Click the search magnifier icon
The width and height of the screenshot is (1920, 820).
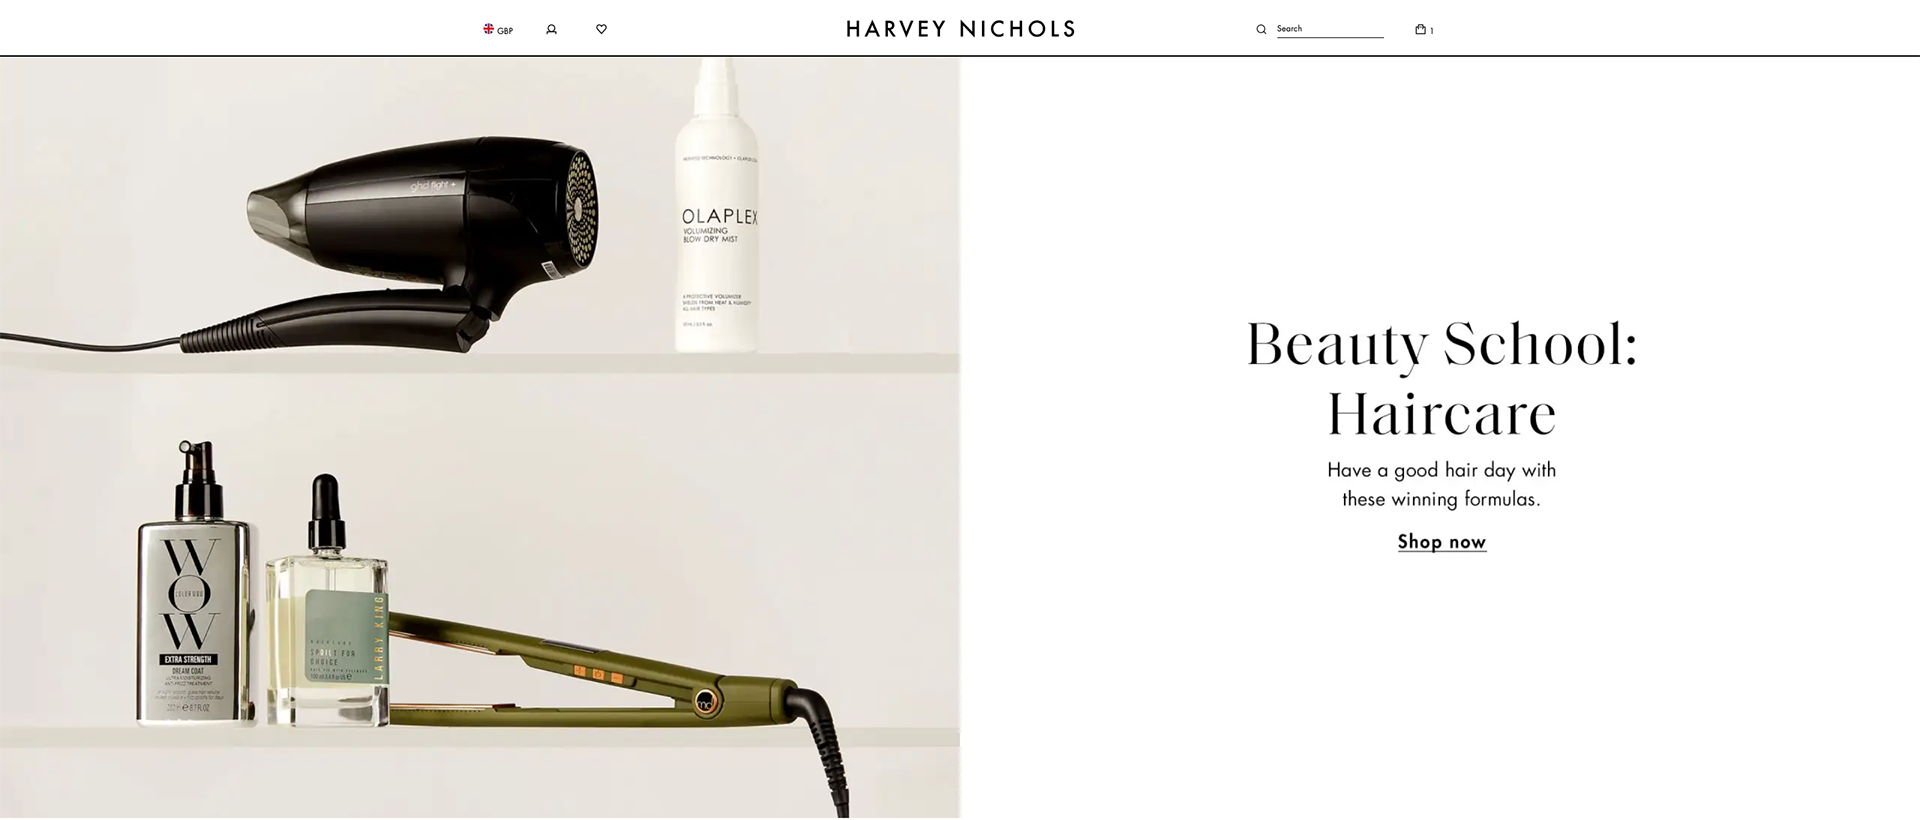[1261, 30]
